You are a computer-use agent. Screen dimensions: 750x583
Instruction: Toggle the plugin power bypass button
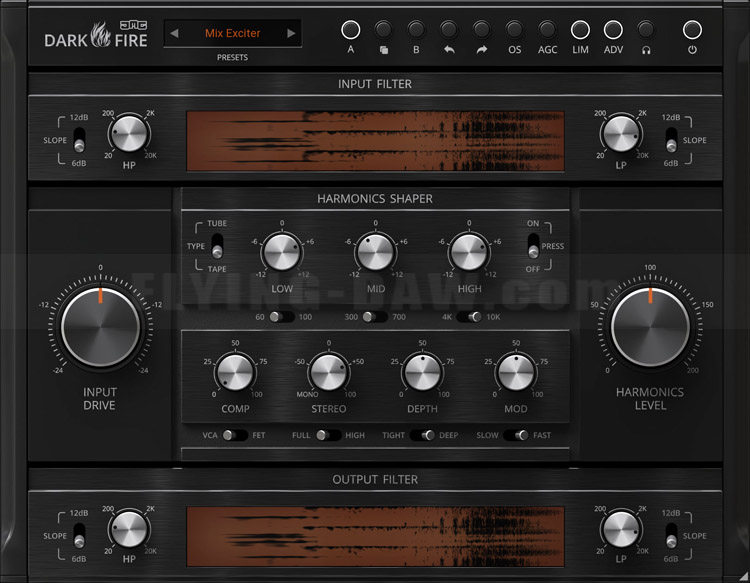692,30
